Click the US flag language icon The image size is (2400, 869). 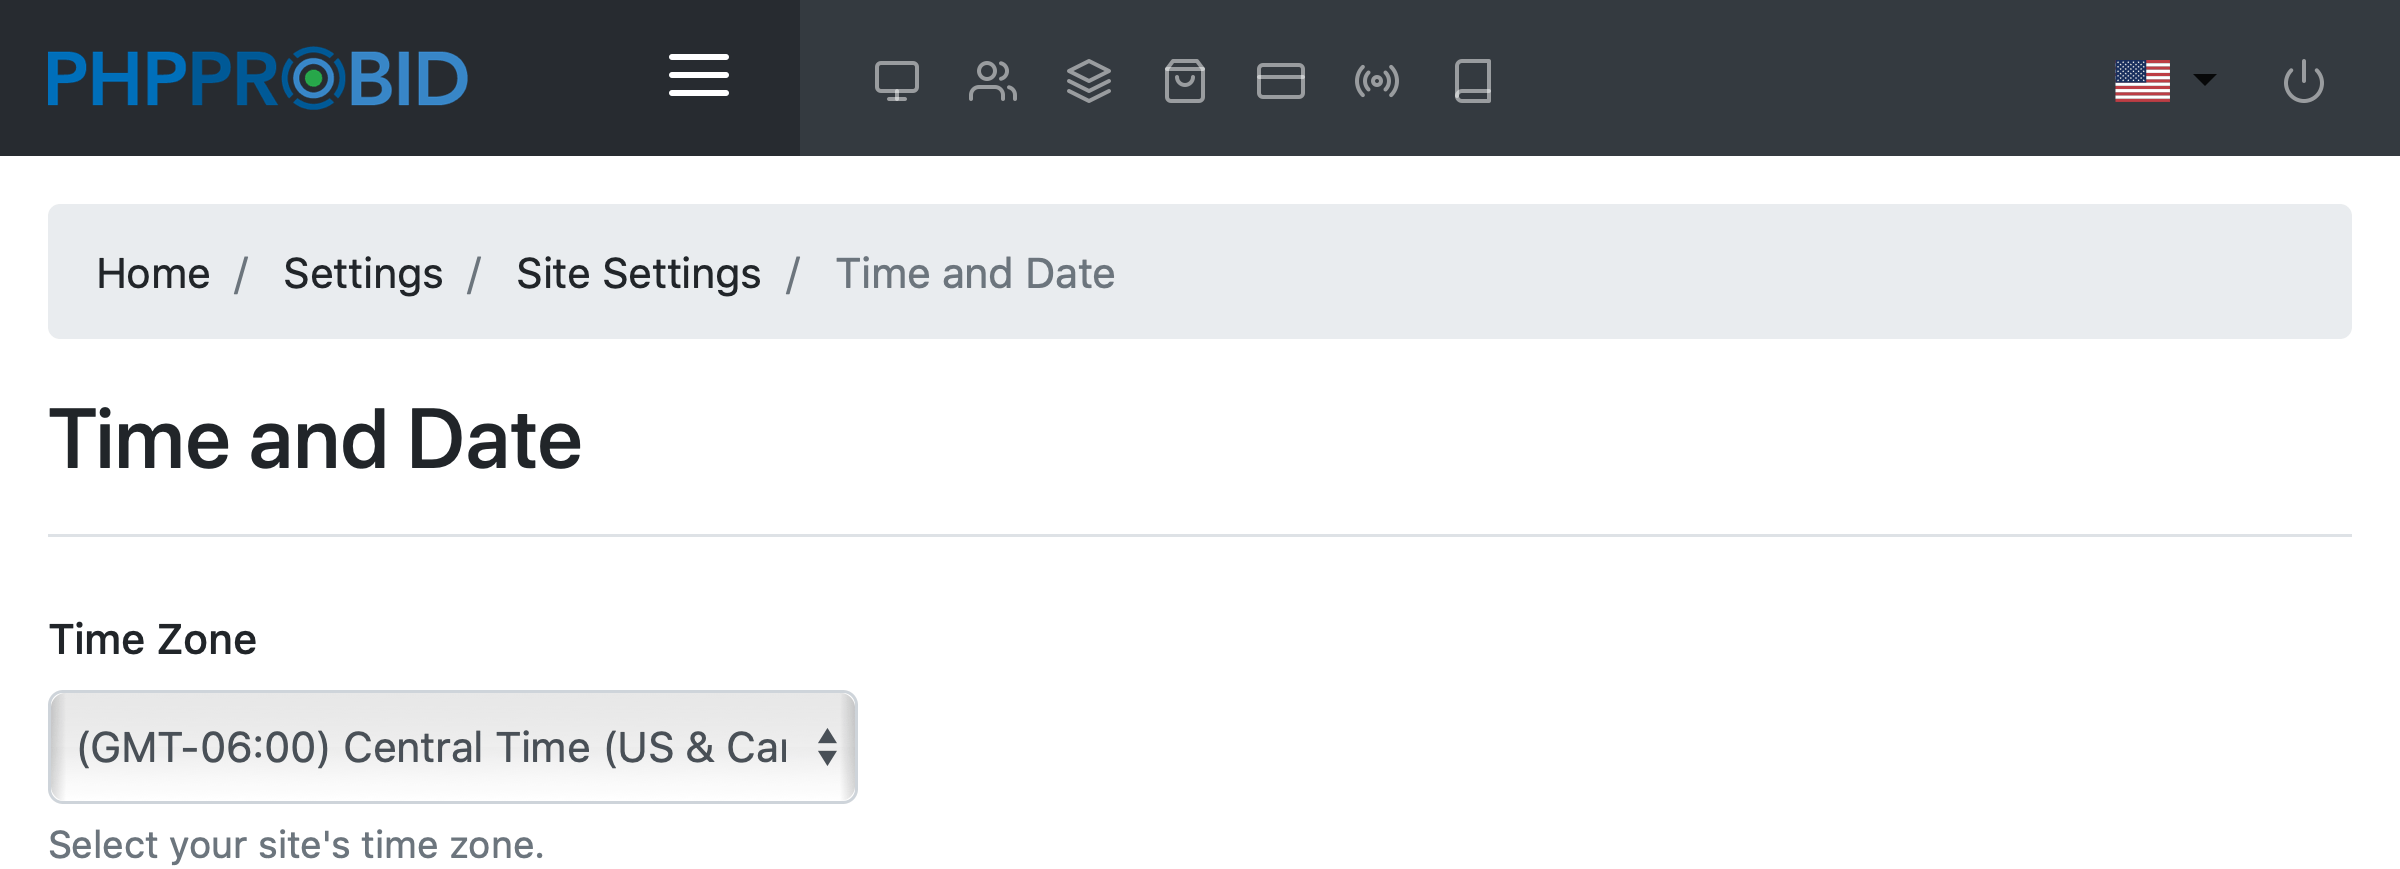pos(2142,81)
